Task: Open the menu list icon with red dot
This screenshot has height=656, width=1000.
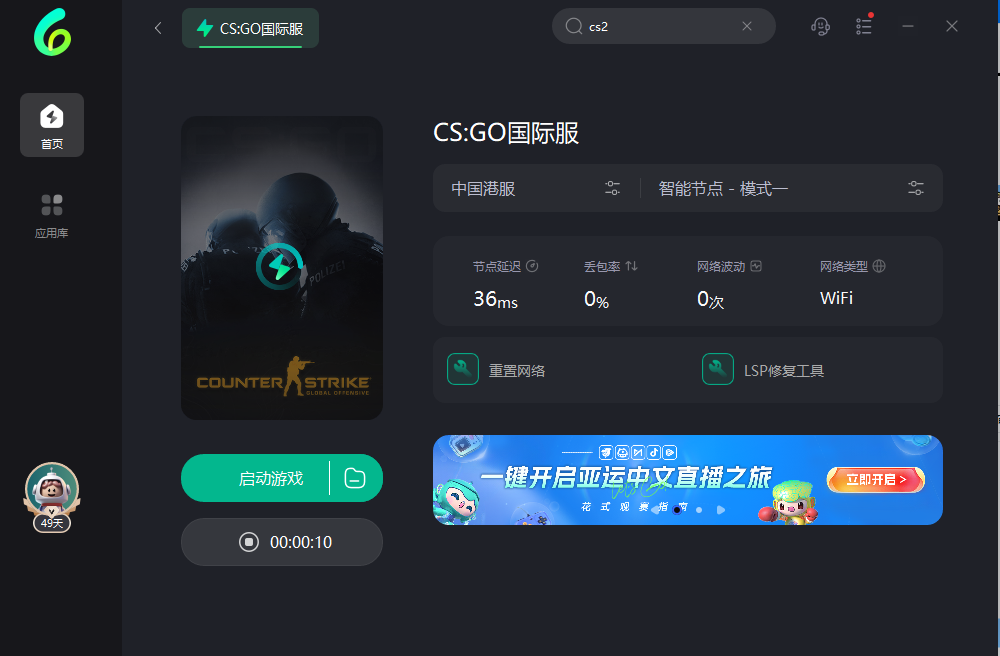Action: click(x=864, y=26)
